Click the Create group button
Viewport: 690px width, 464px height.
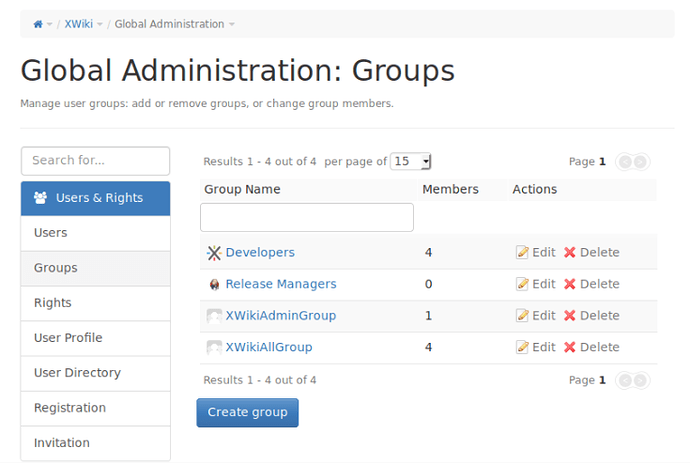coord(247,412)
